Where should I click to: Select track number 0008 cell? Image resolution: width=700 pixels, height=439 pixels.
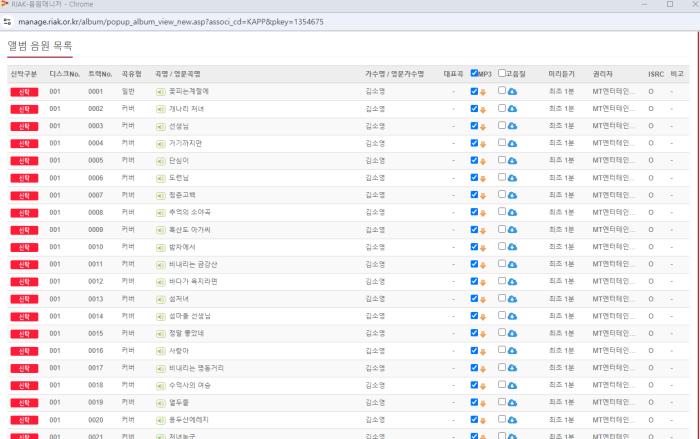(96, 213)
